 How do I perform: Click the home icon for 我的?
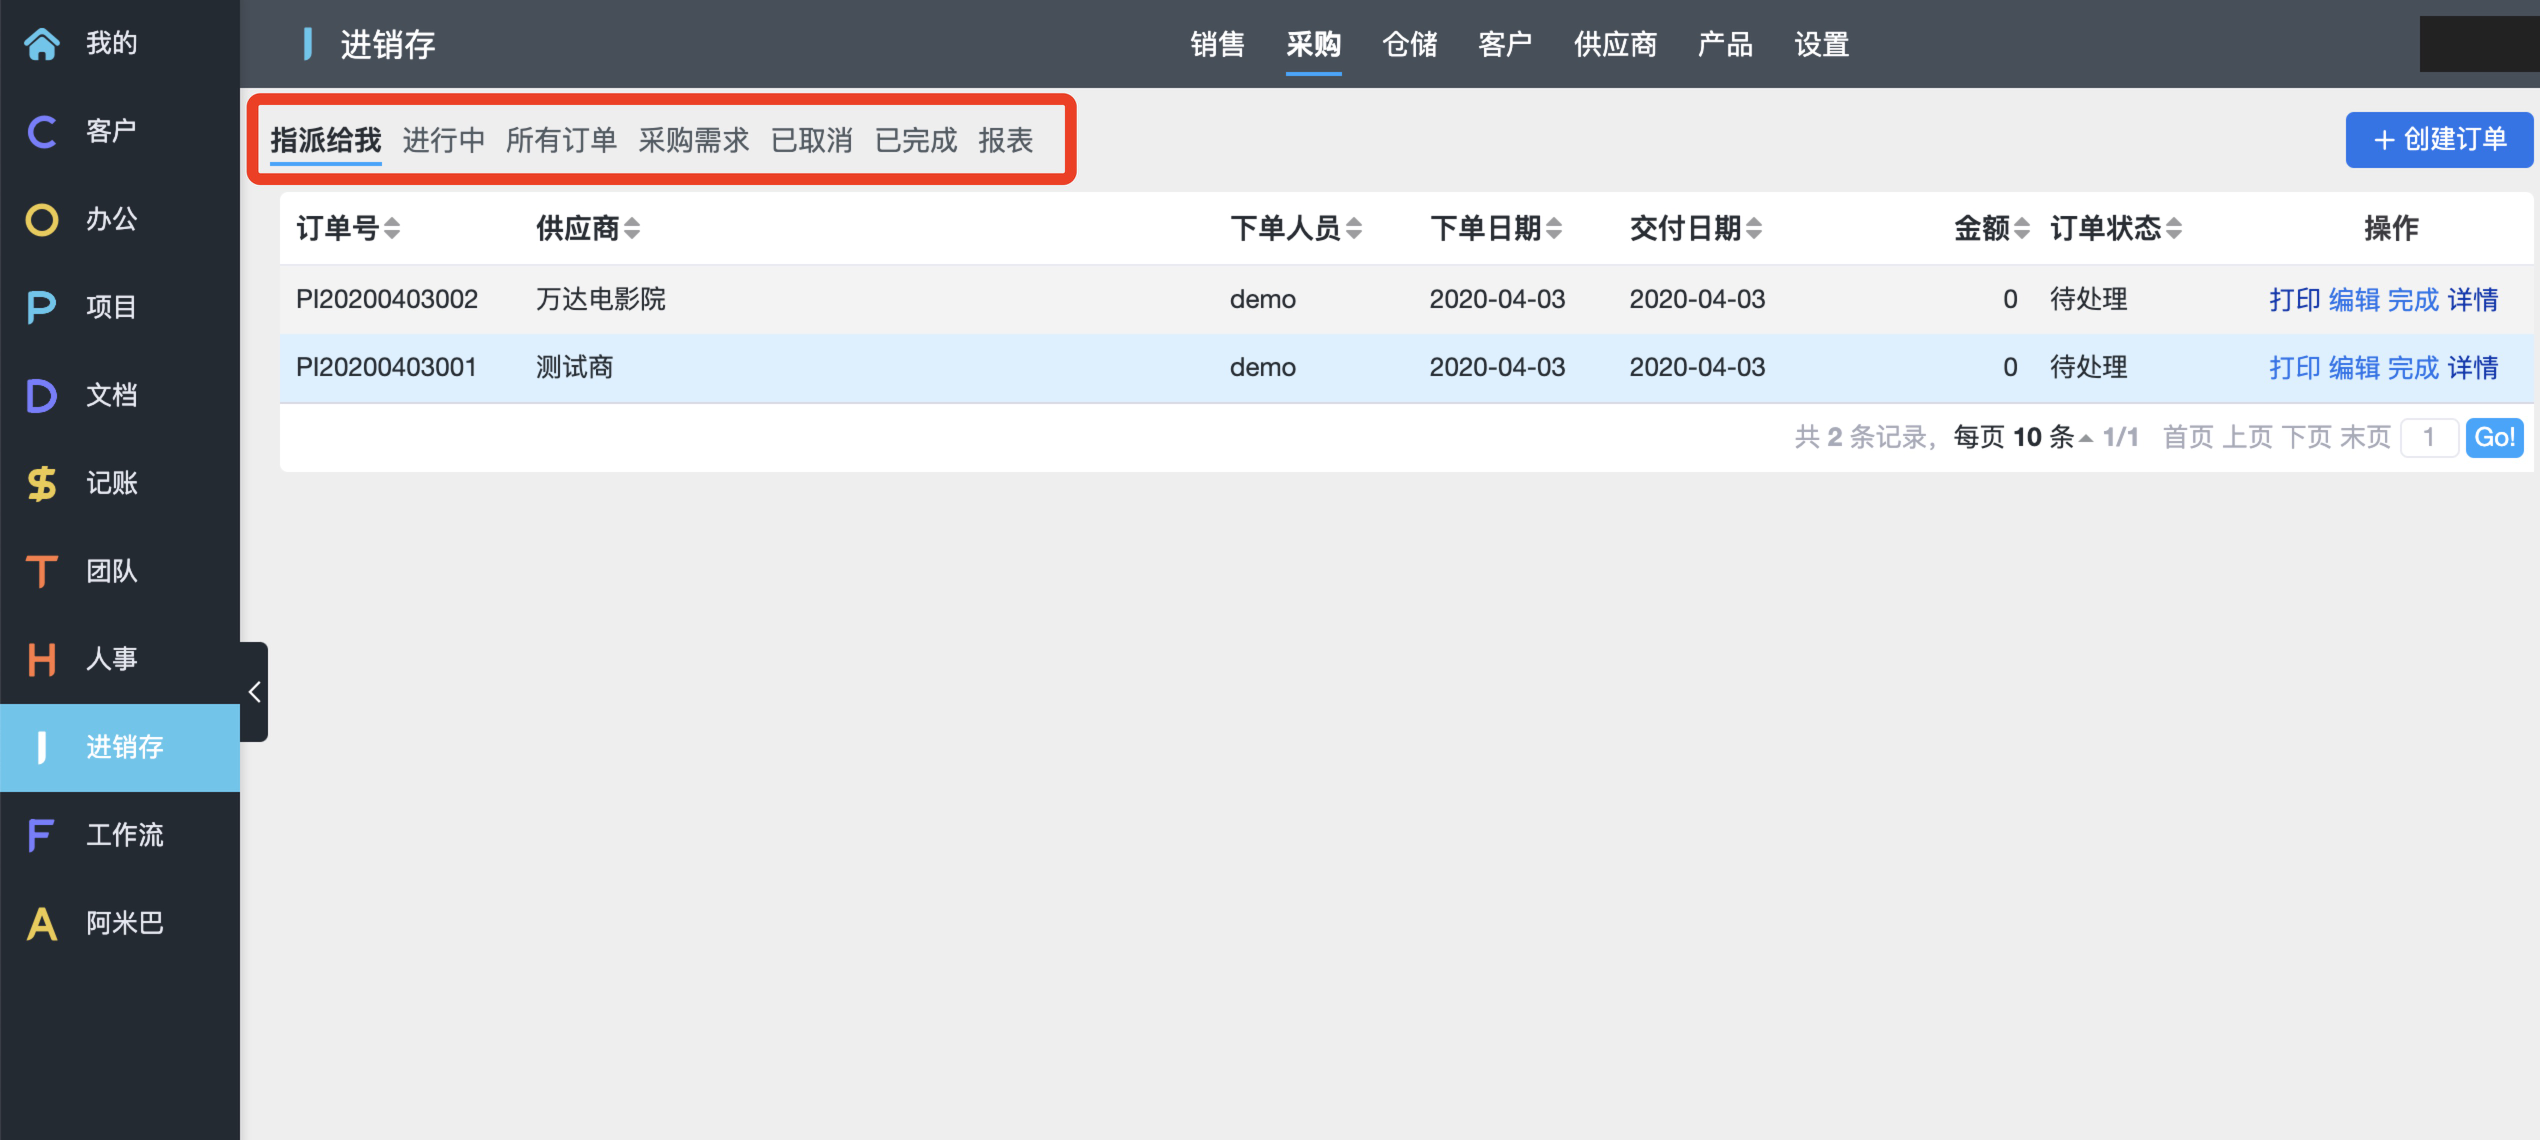pos(42,44)
